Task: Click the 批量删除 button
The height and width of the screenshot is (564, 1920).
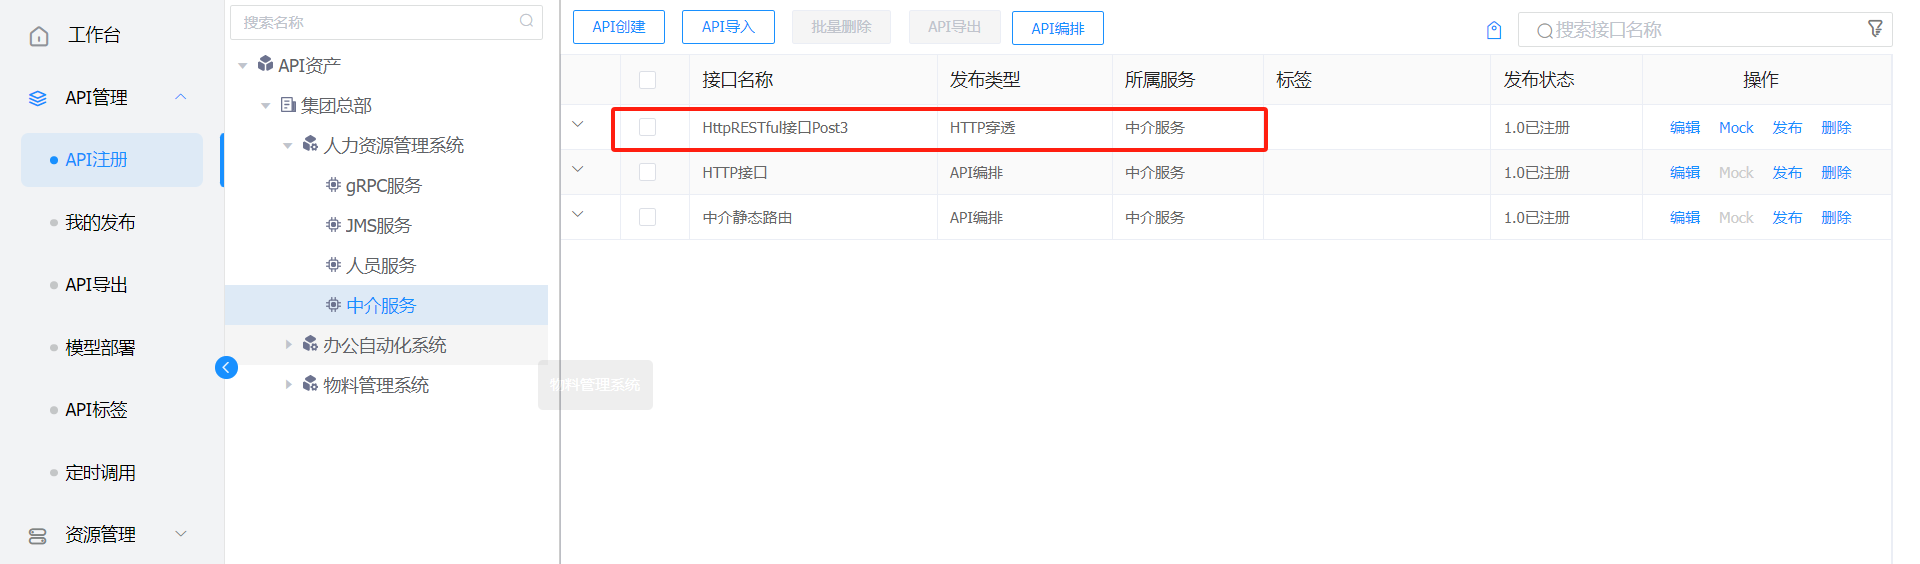Action: [x=841, y=27]
